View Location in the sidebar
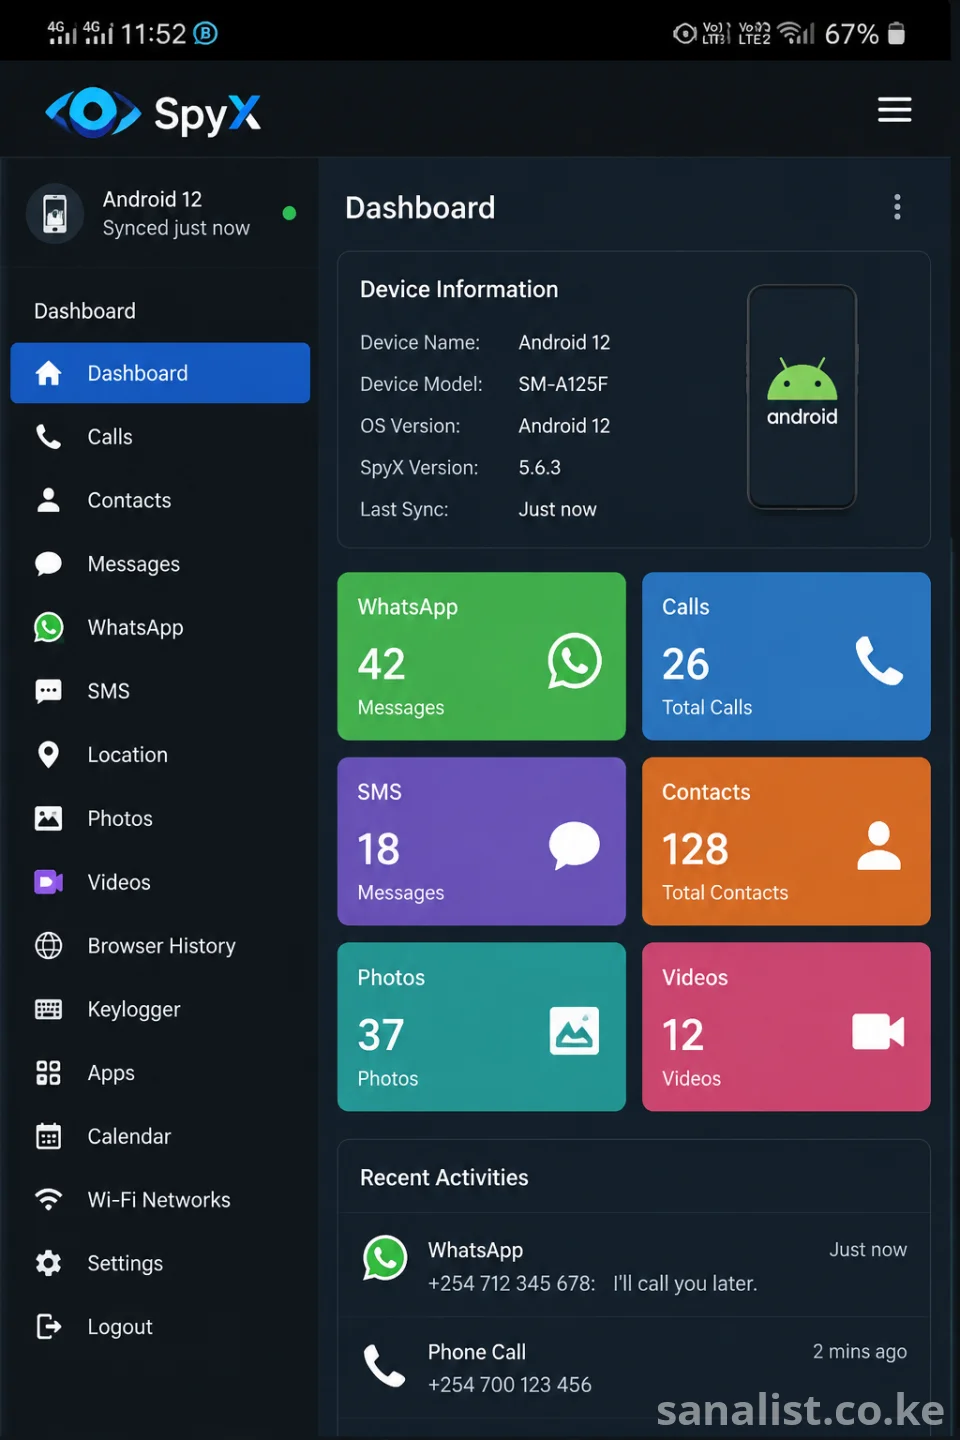Image resolution: width=960 pixels, height=1440 pixels. pyautogui.click(x=160, y=755)
